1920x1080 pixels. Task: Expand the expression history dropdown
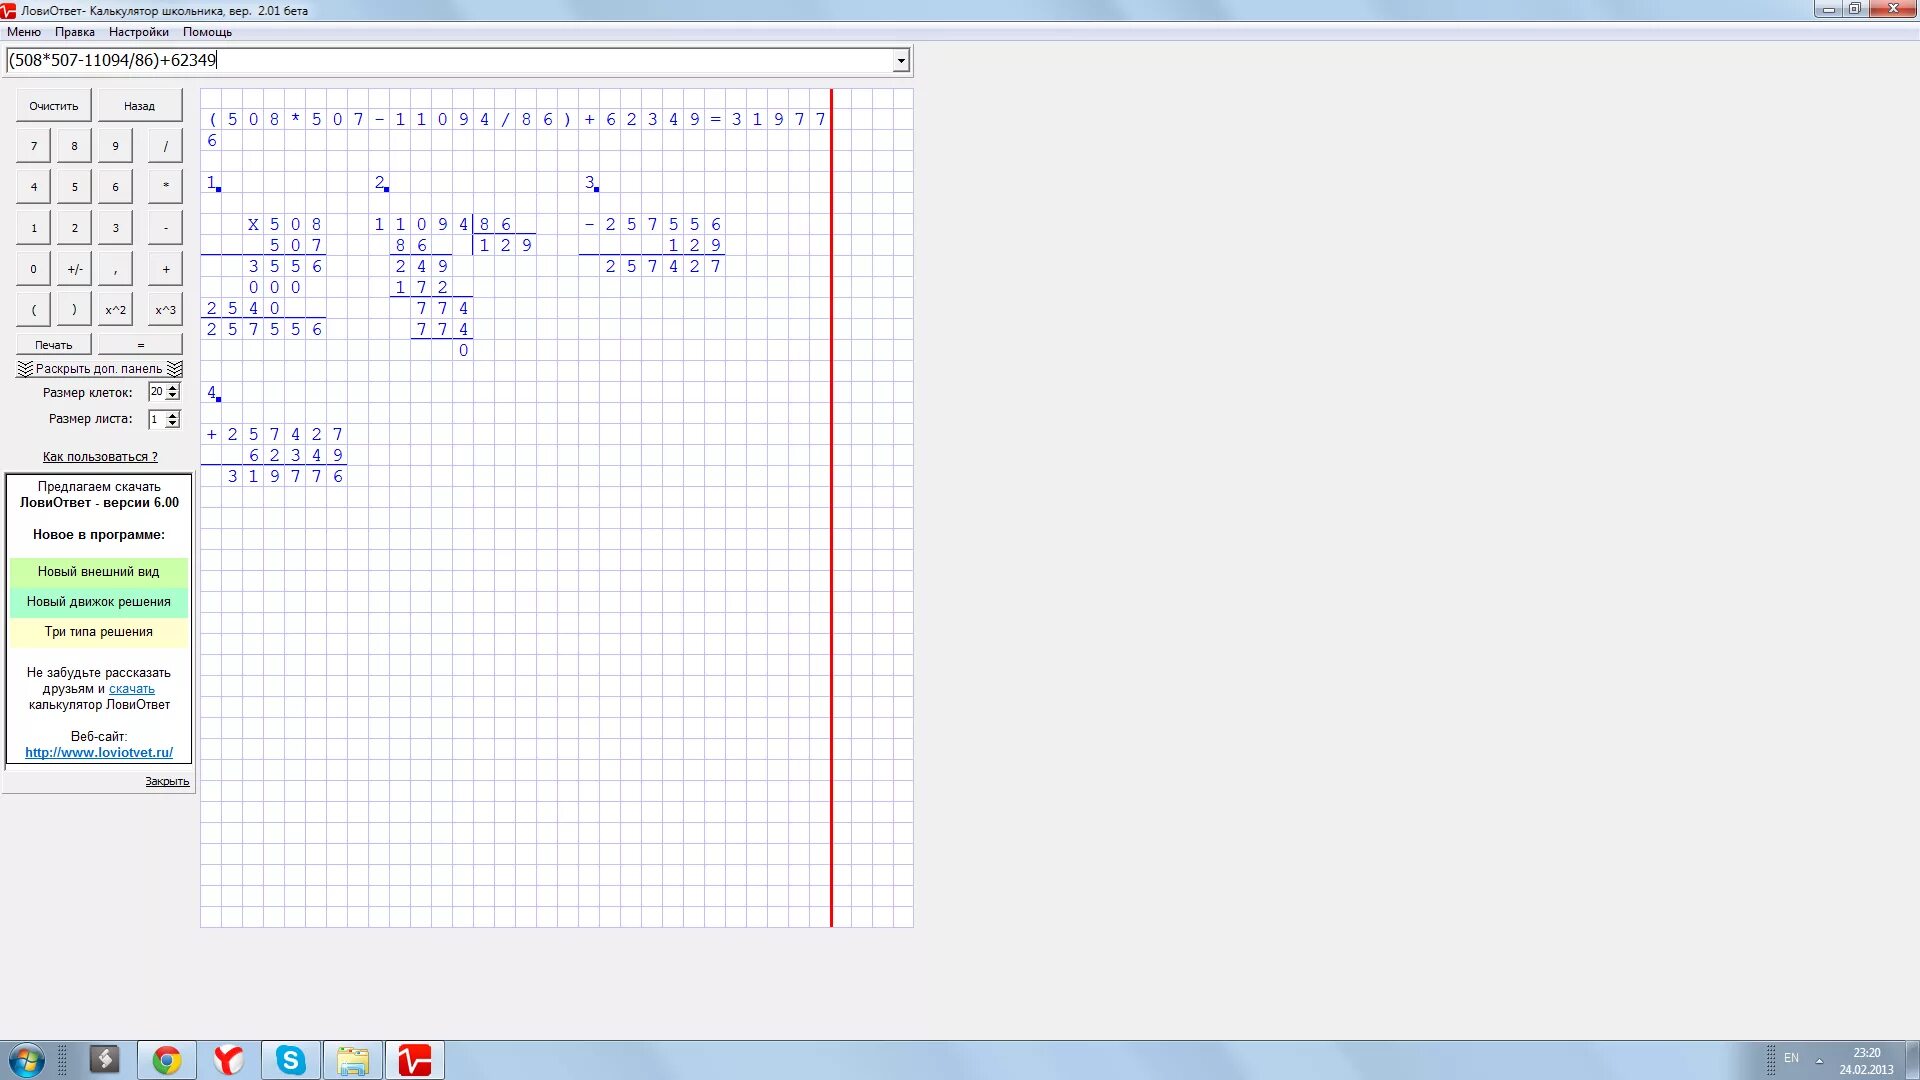tap(900, 61)
